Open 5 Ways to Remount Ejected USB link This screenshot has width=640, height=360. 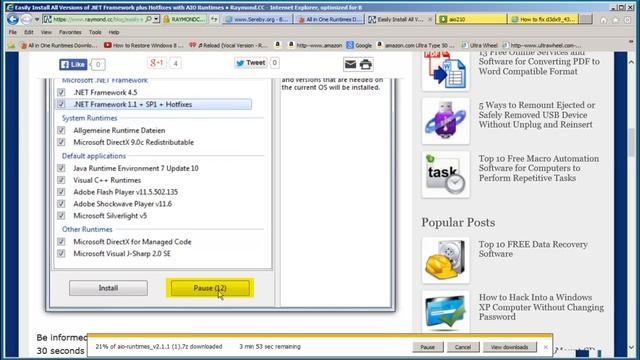(537, 115)
